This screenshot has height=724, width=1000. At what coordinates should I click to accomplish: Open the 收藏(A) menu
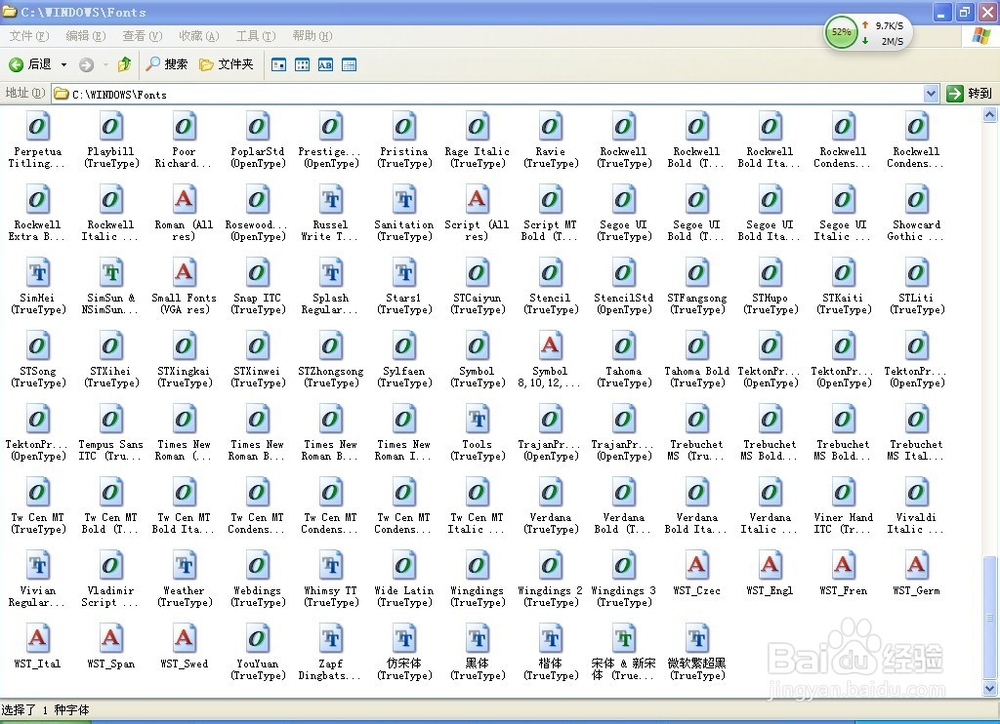[x=199, y=36]
